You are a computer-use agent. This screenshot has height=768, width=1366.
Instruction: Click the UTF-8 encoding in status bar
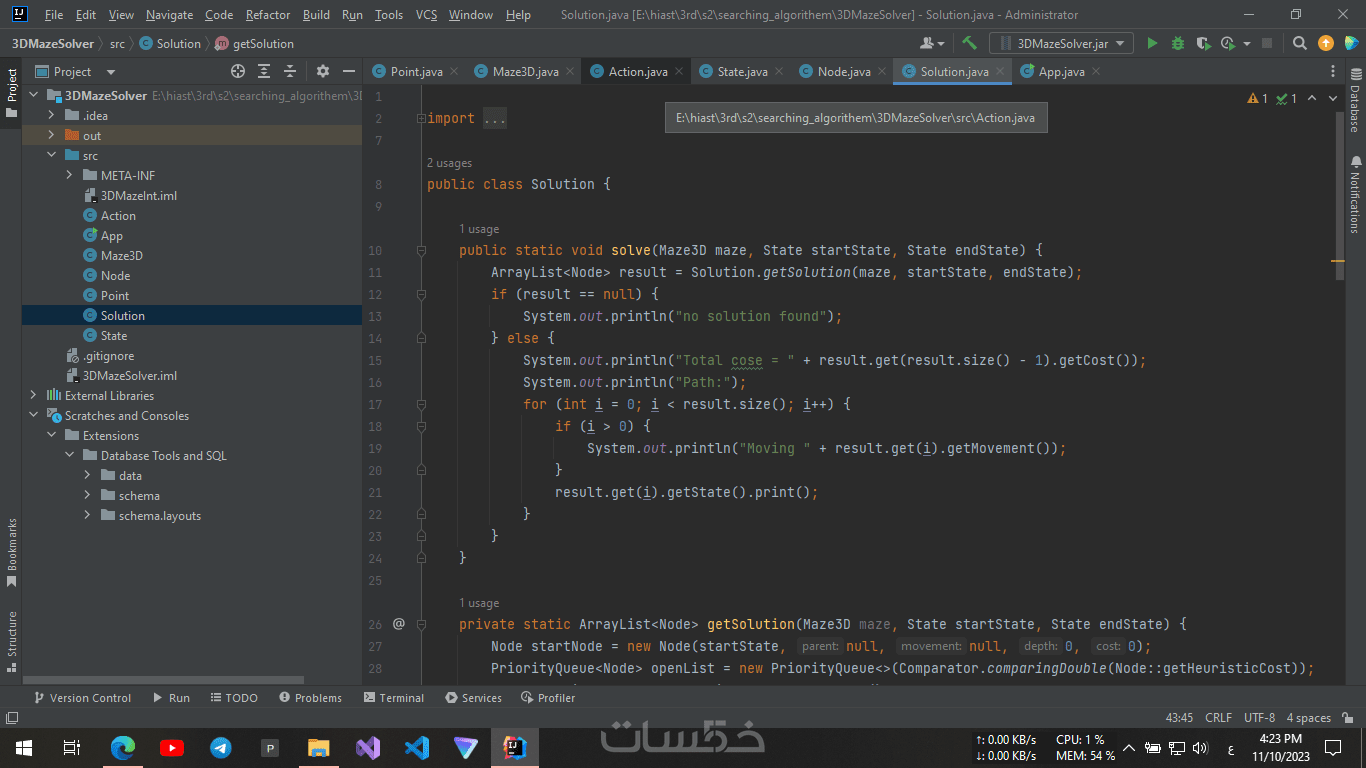pyautogui.click(x=1259, y=718)
